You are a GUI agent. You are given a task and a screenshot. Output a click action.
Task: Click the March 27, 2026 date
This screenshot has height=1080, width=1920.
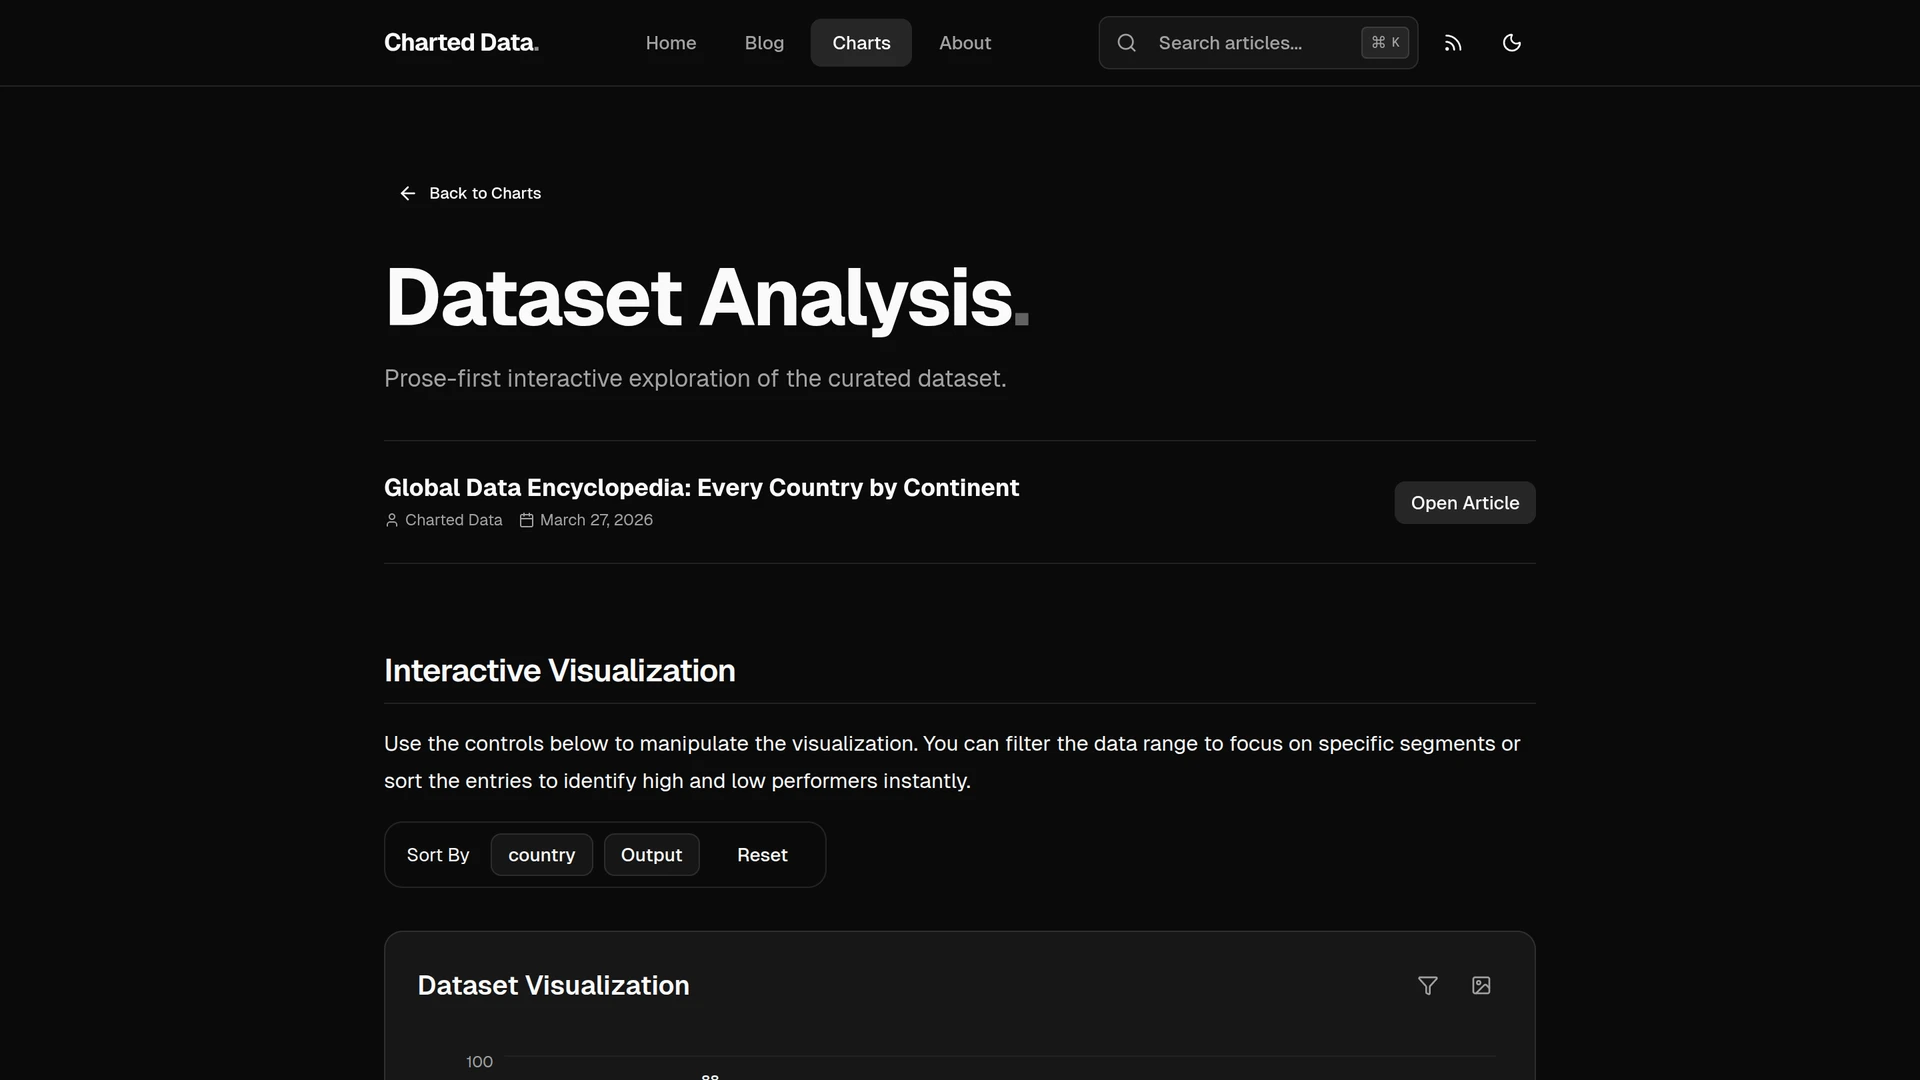coord(596,520)
